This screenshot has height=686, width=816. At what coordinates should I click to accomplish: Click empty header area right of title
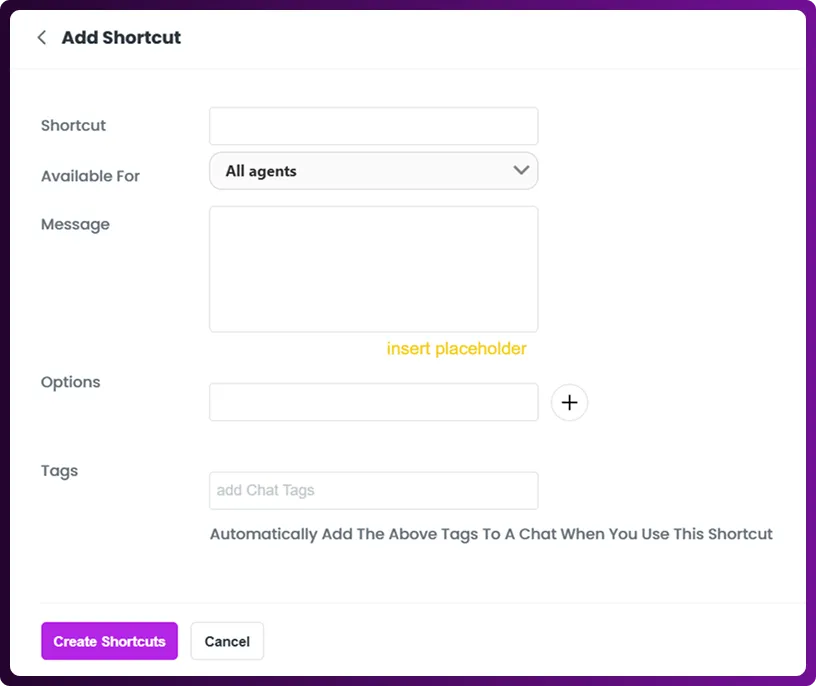500,38
